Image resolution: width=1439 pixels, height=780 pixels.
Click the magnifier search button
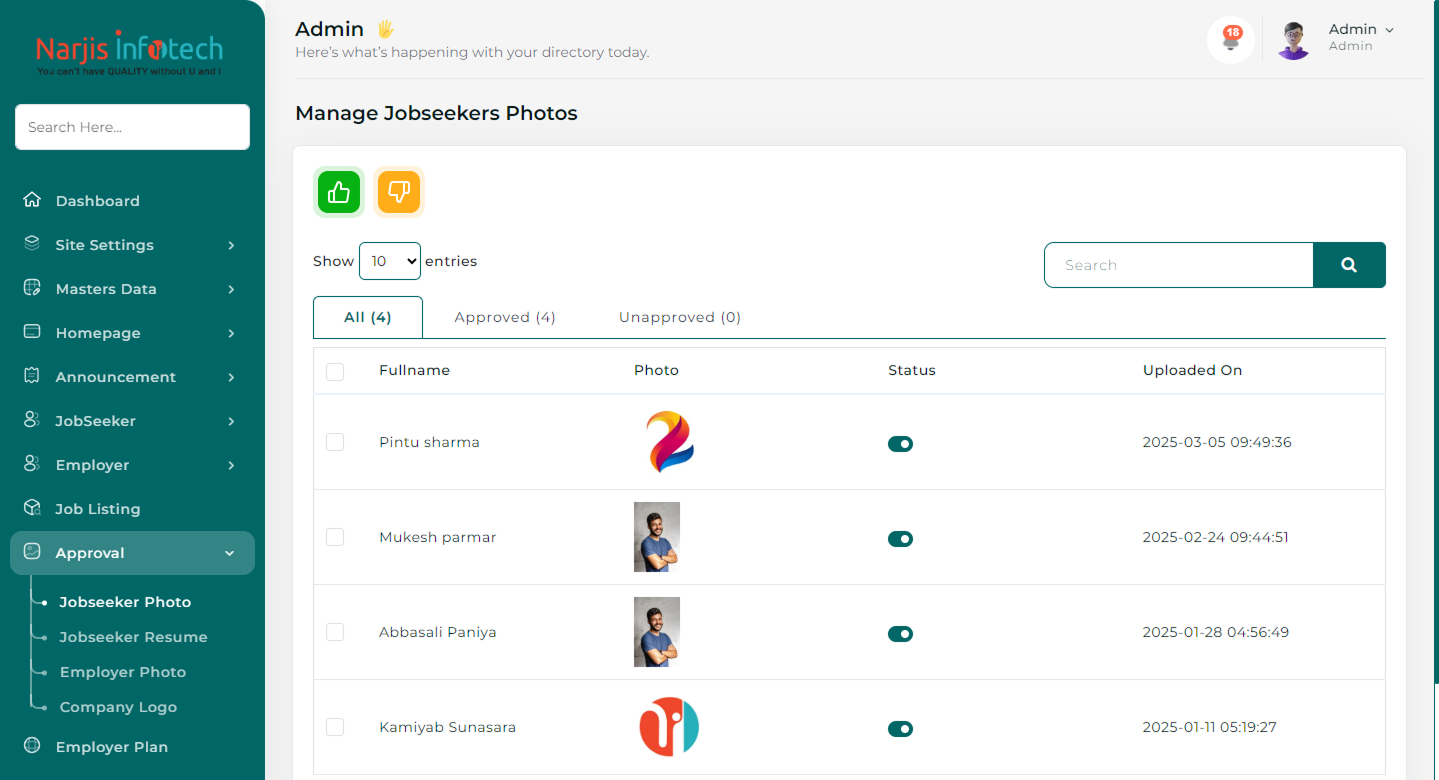point(1349,265)
